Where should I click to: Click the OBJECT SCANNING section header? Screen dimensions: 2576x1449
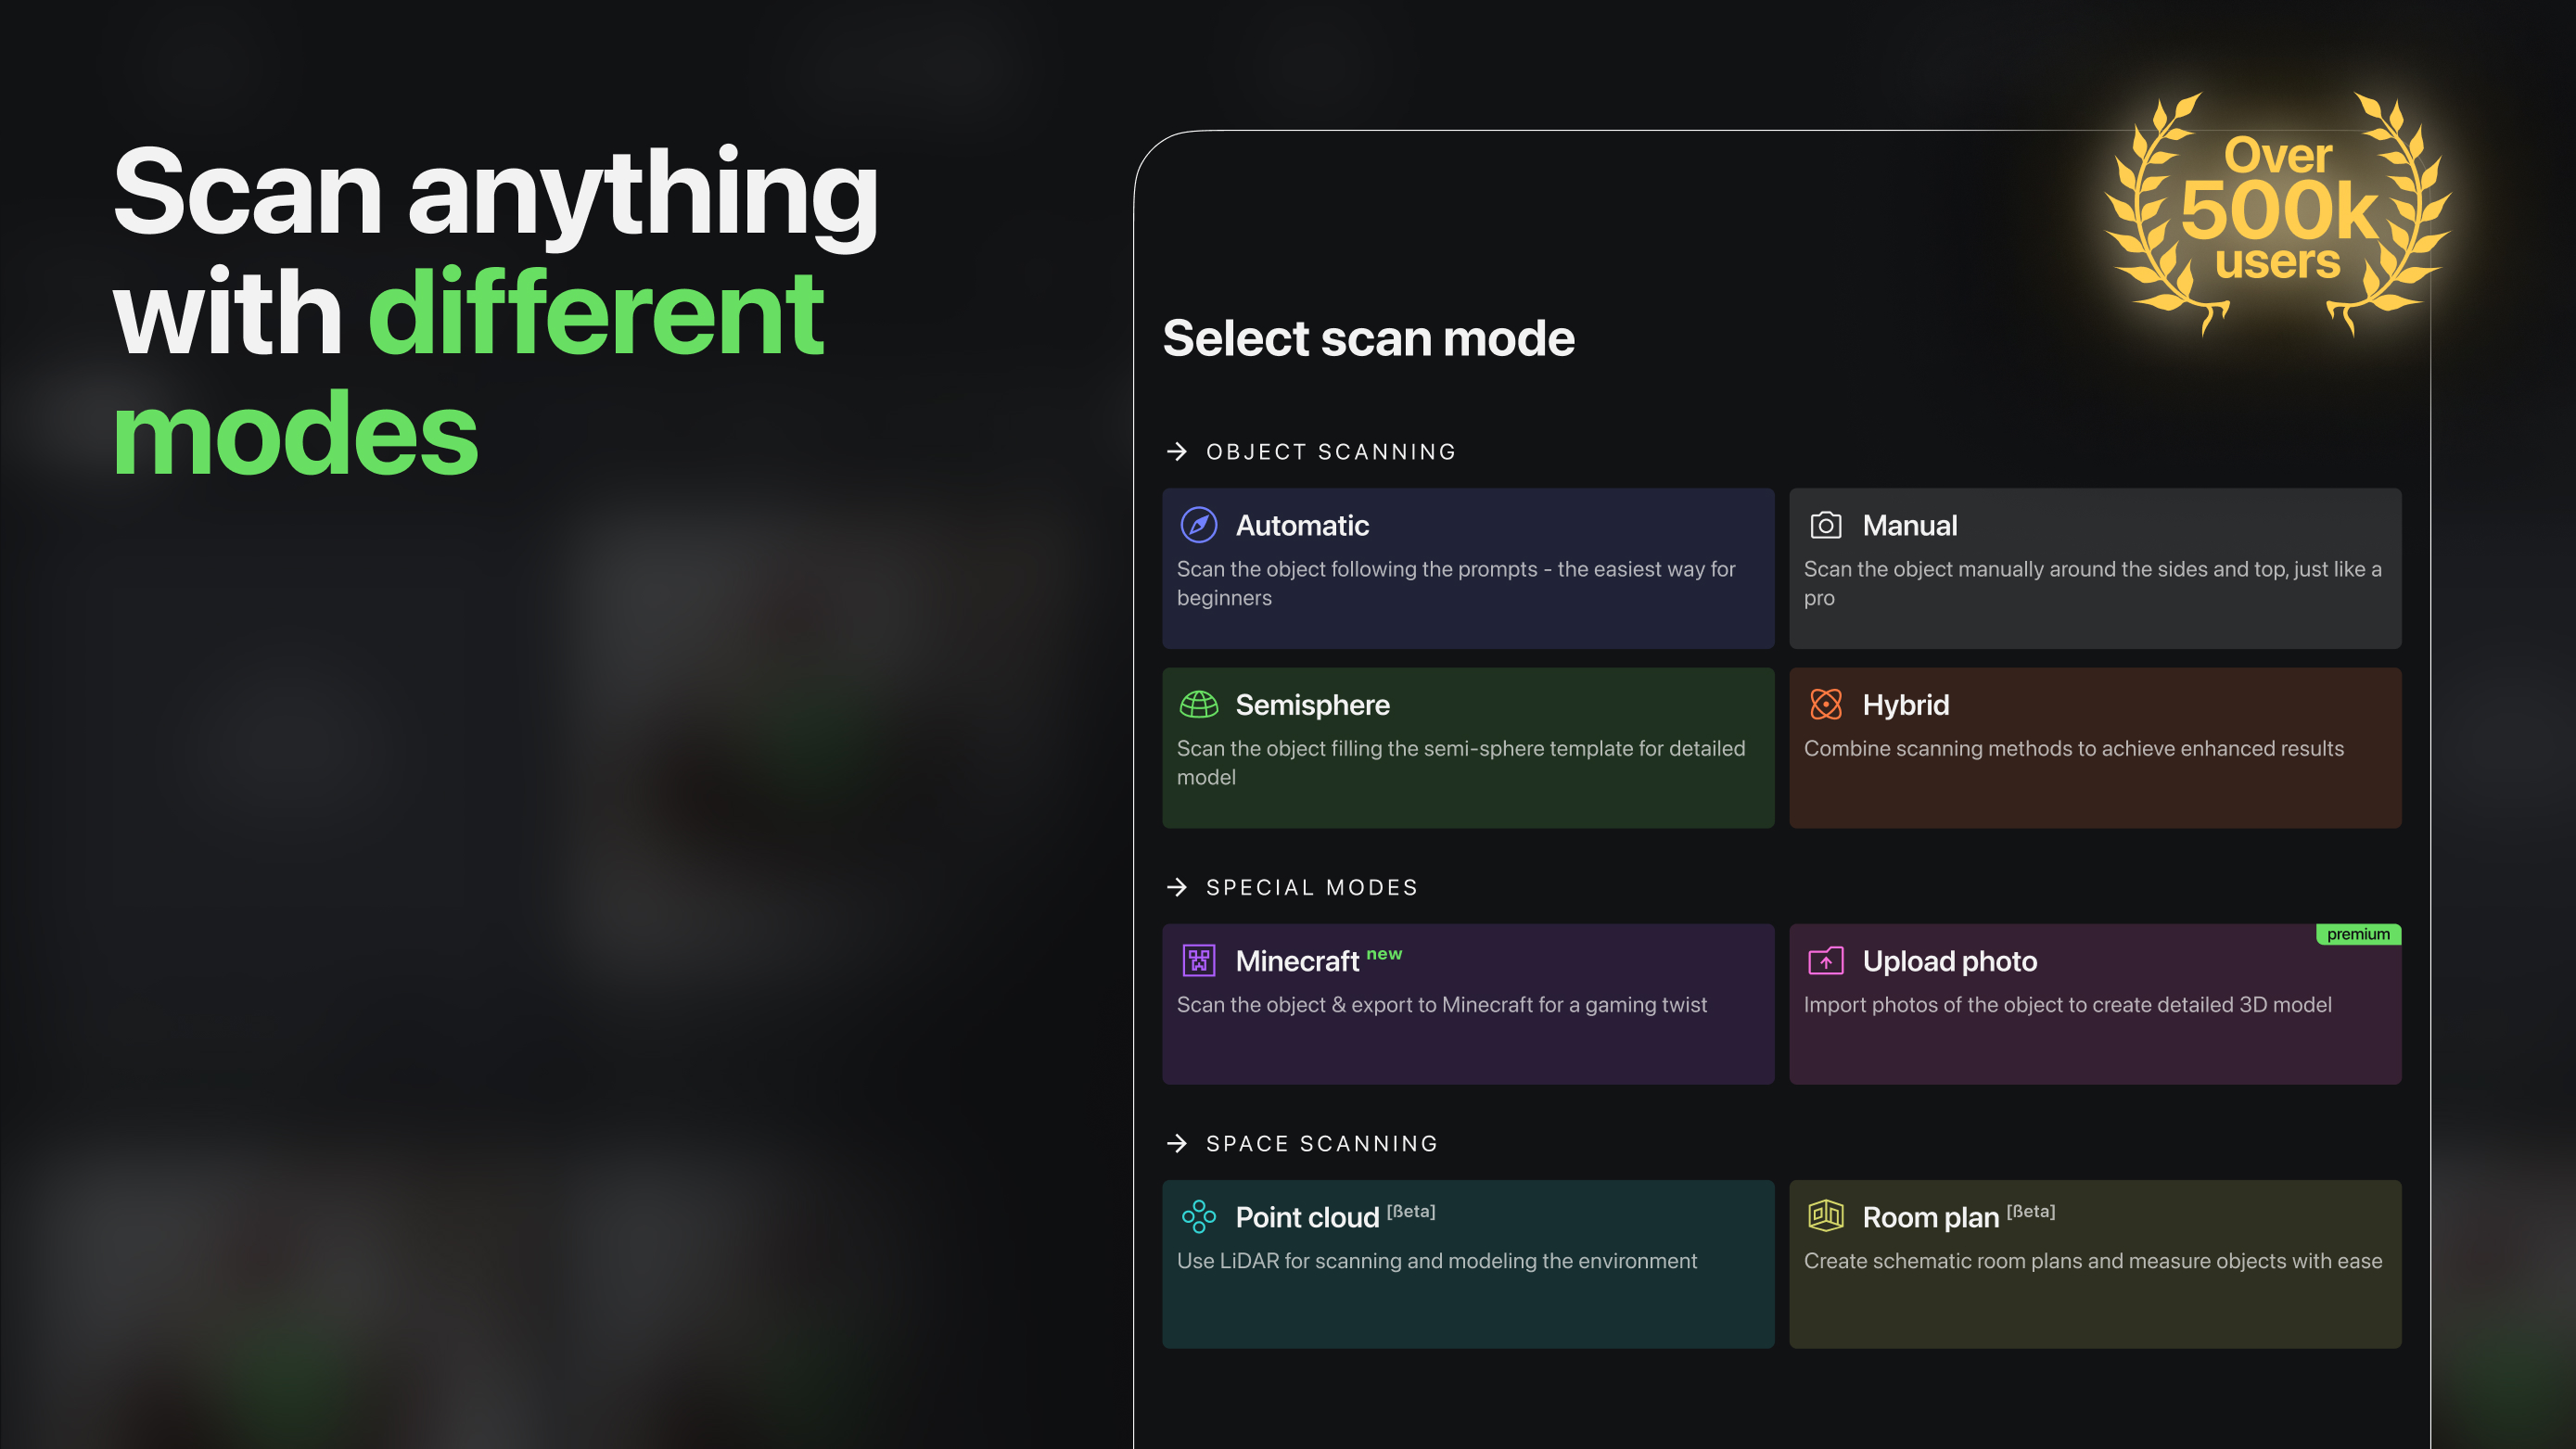point(1330,452)
